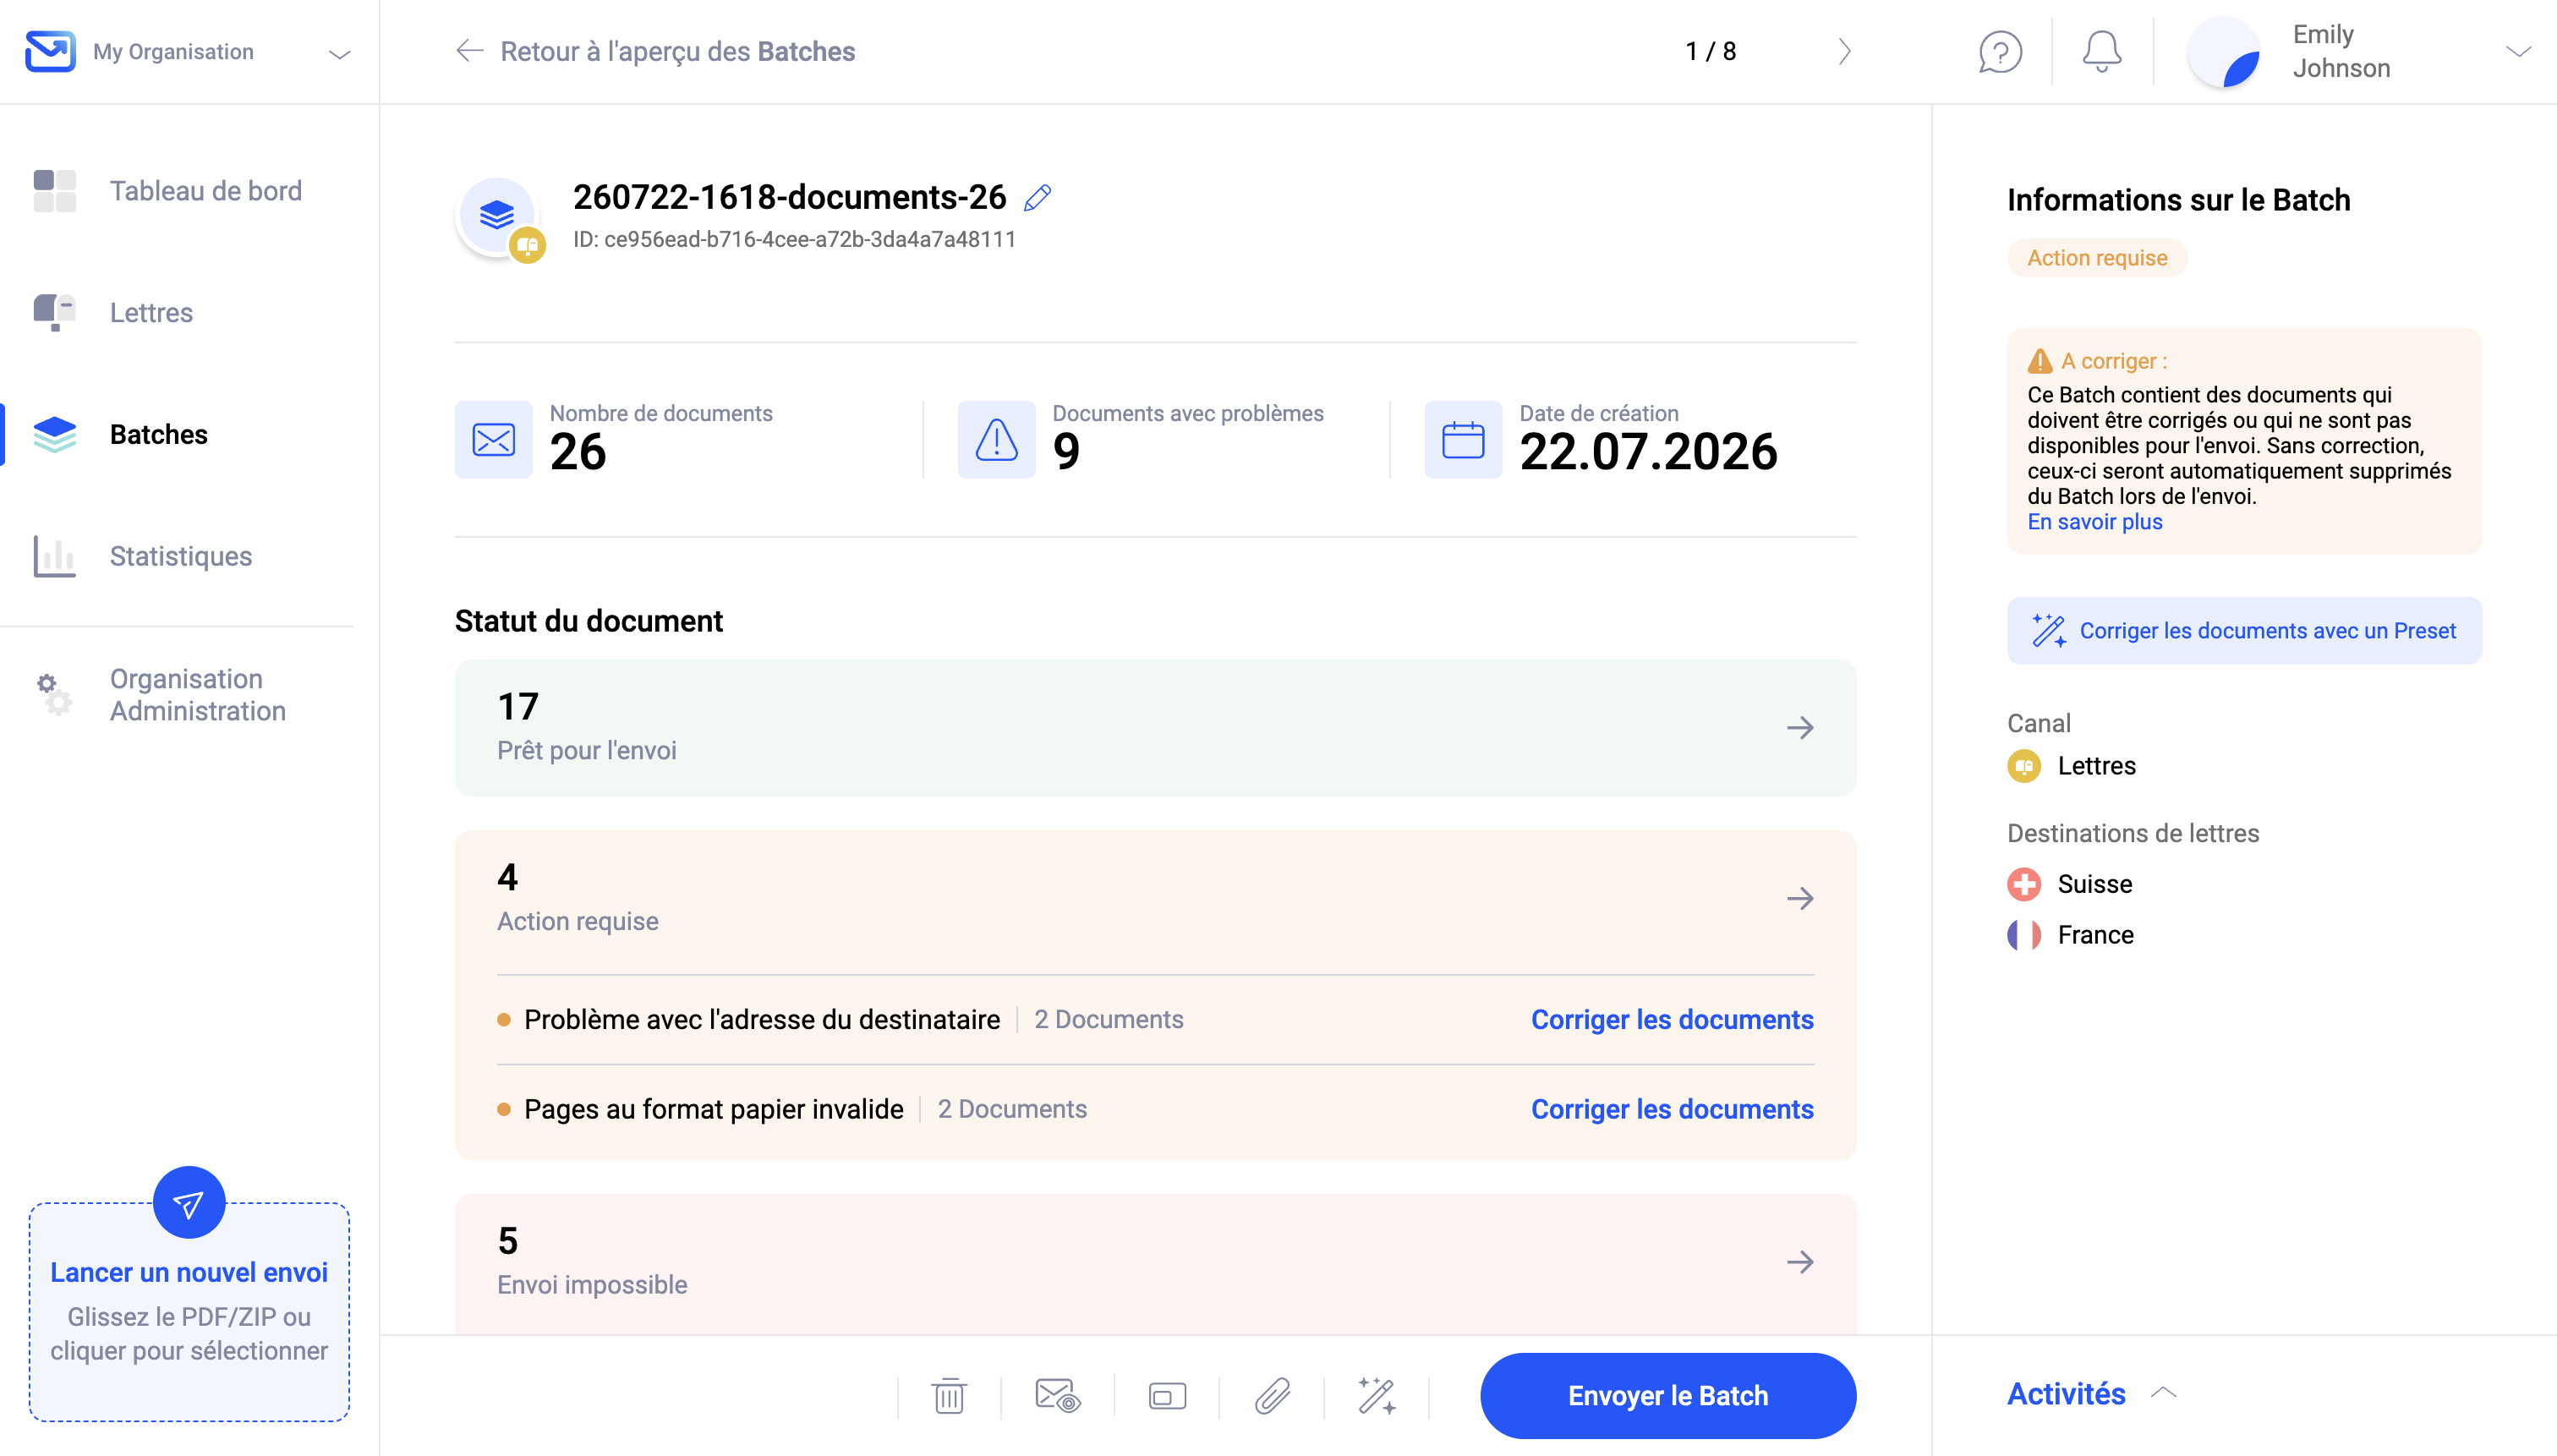Viewport: 2557px width, 1456px height.
Task: Click the trash delete icon in bottom toolbar
Action: pos(949,1396)
